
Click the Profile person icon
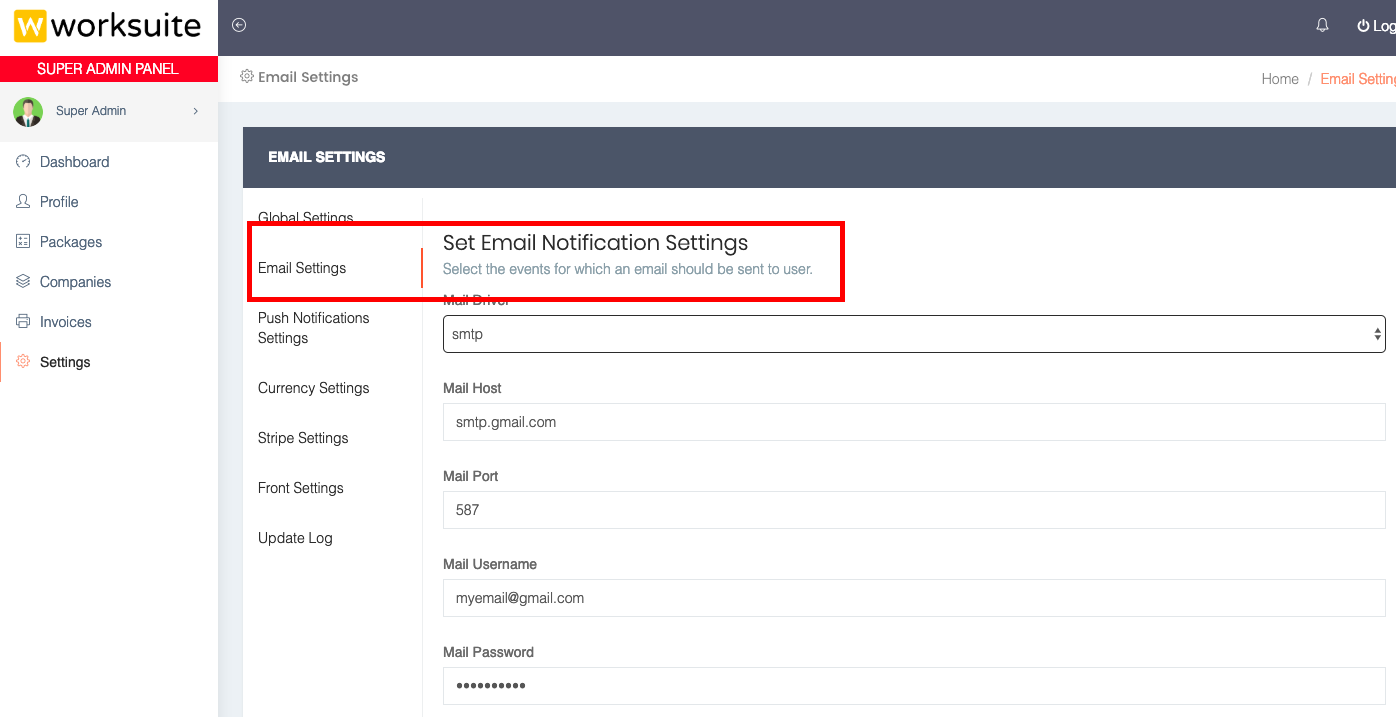(x=23, y=201)
